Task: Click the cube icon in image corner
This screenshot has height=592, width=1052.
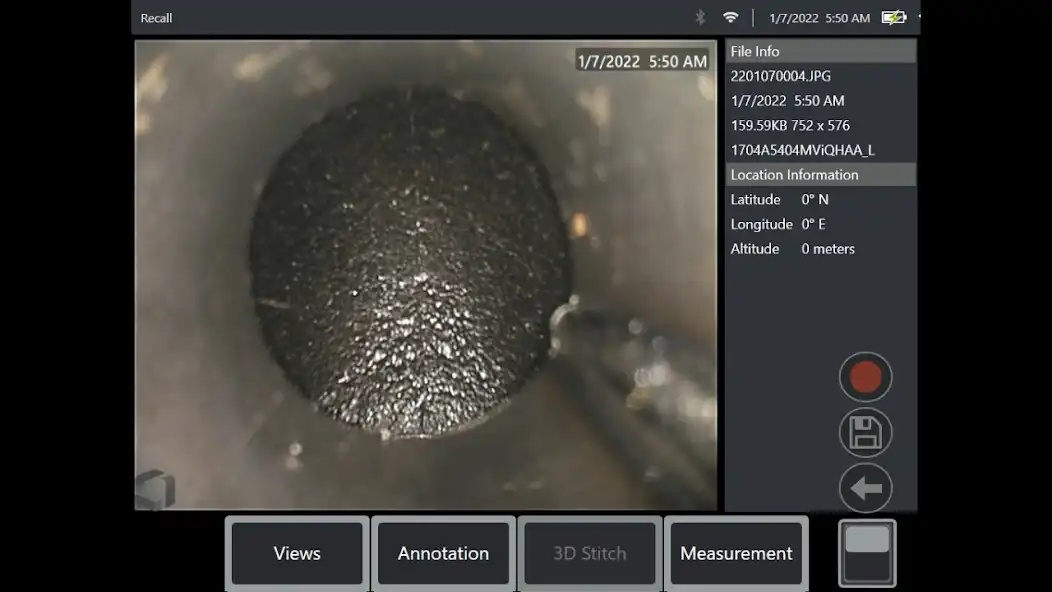Action: coord(155,489)
